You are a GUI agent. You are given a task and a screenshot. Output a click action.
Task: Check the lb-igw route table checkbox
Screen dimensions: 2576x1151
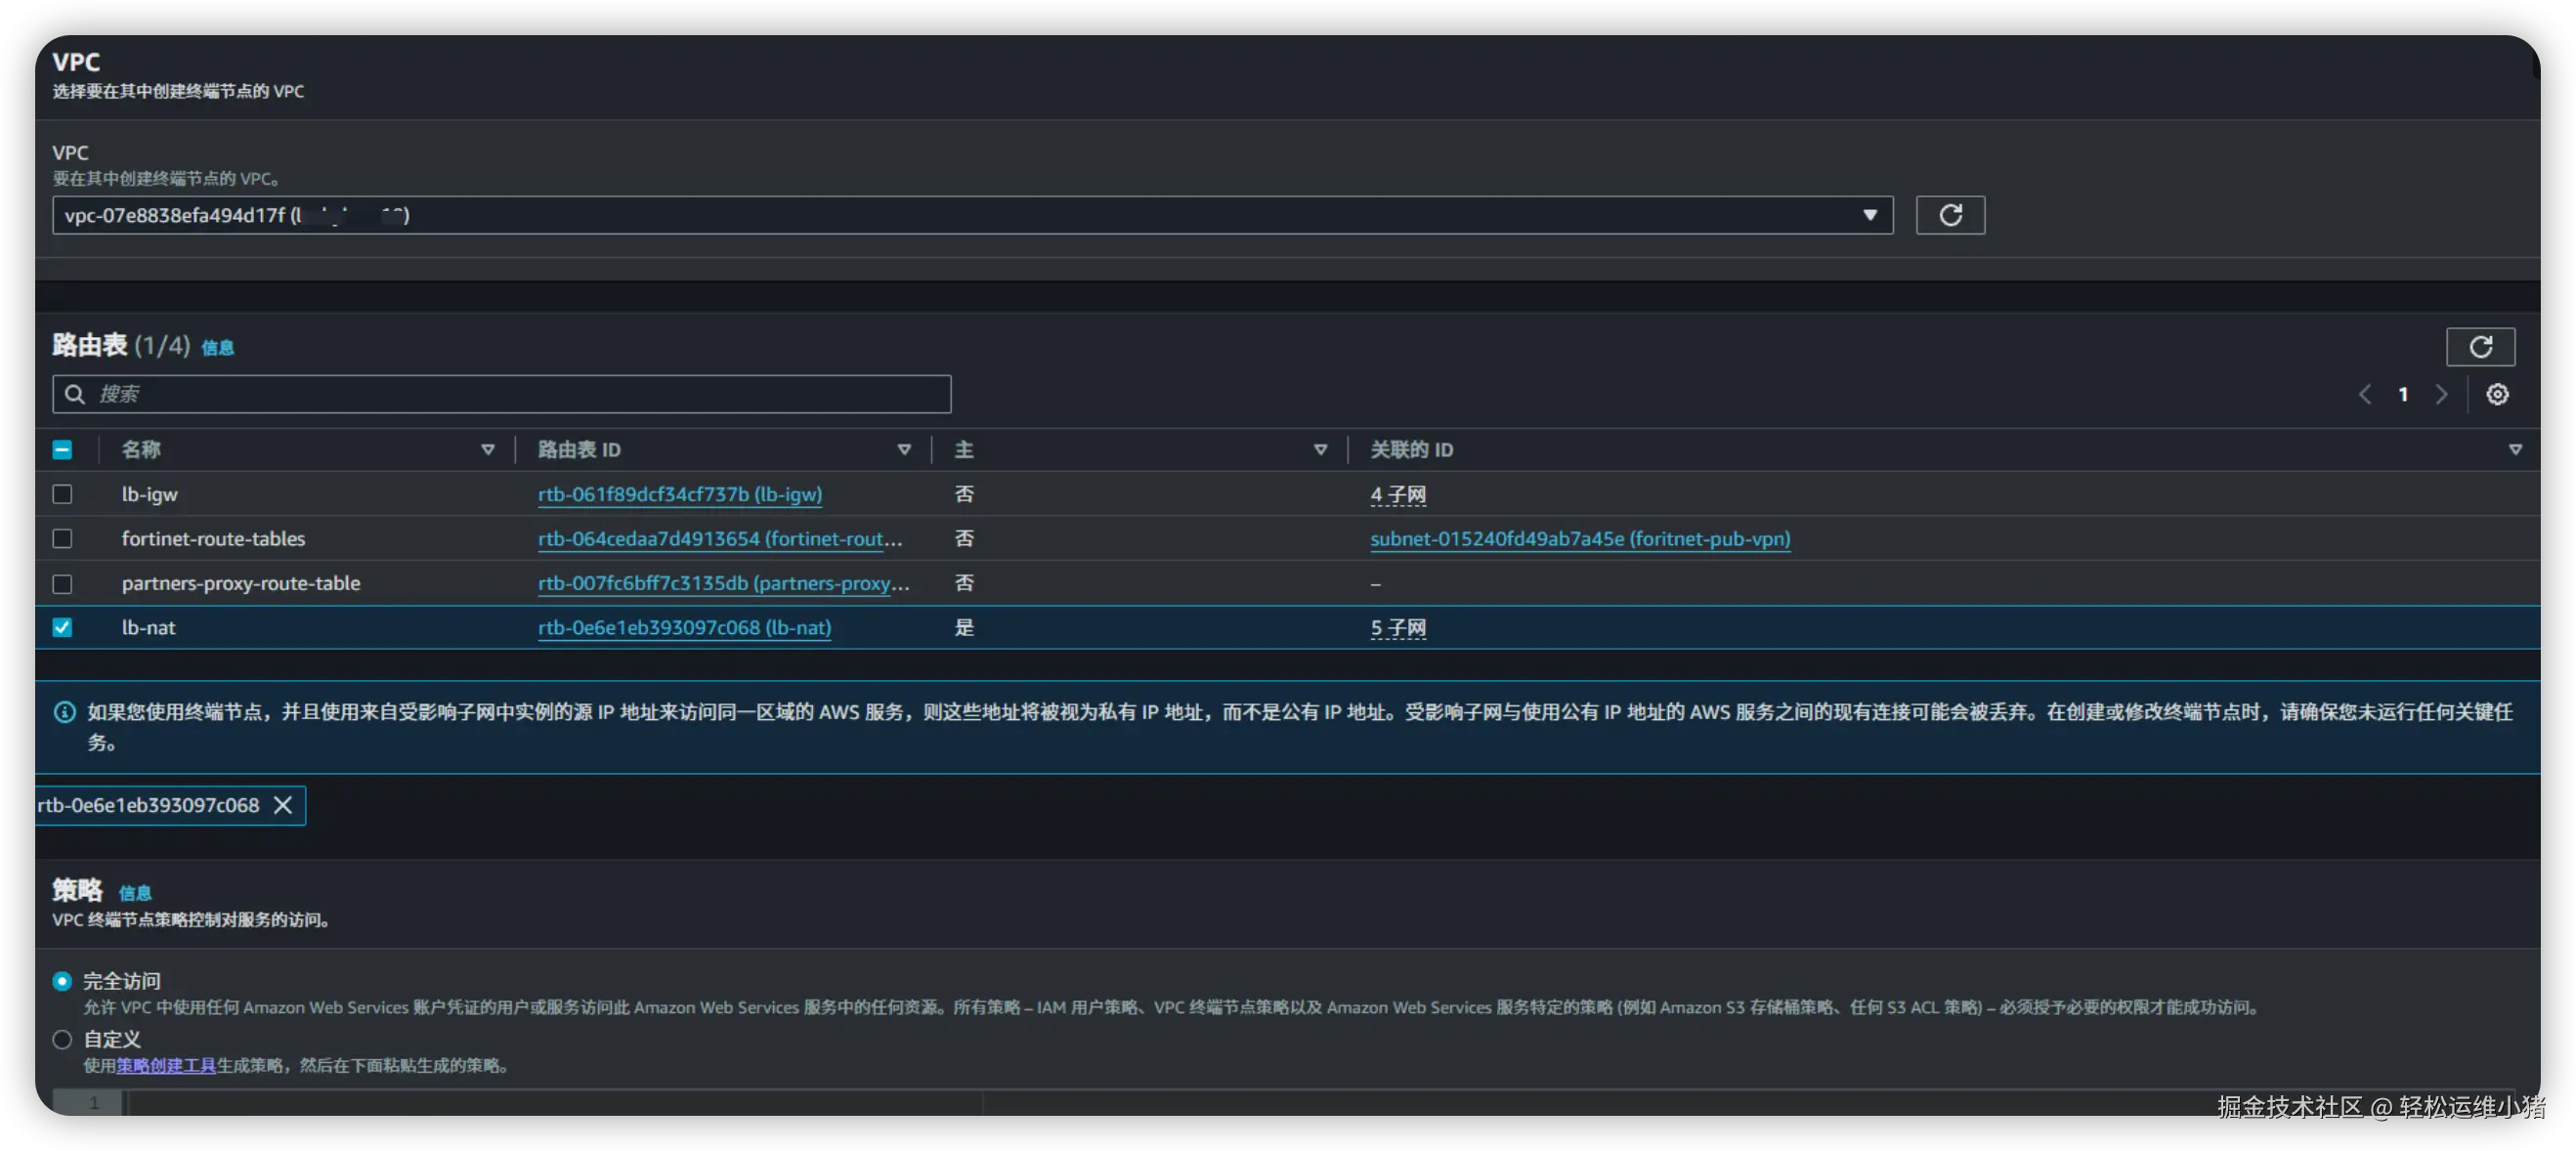(62, 494)
